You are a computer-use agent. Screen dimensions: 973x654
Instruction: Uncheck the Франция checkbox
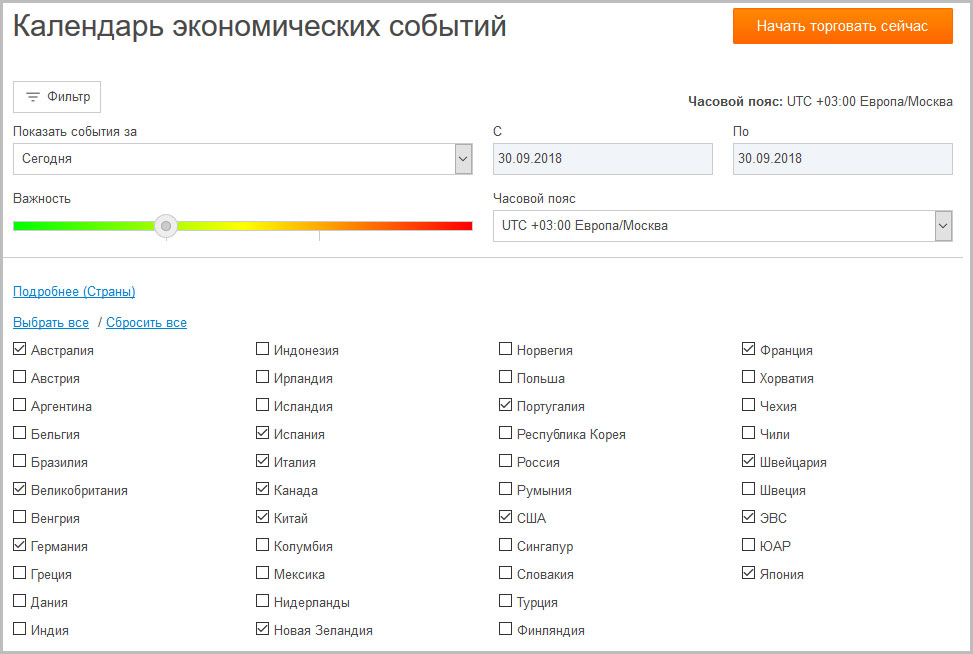(749, 350)
